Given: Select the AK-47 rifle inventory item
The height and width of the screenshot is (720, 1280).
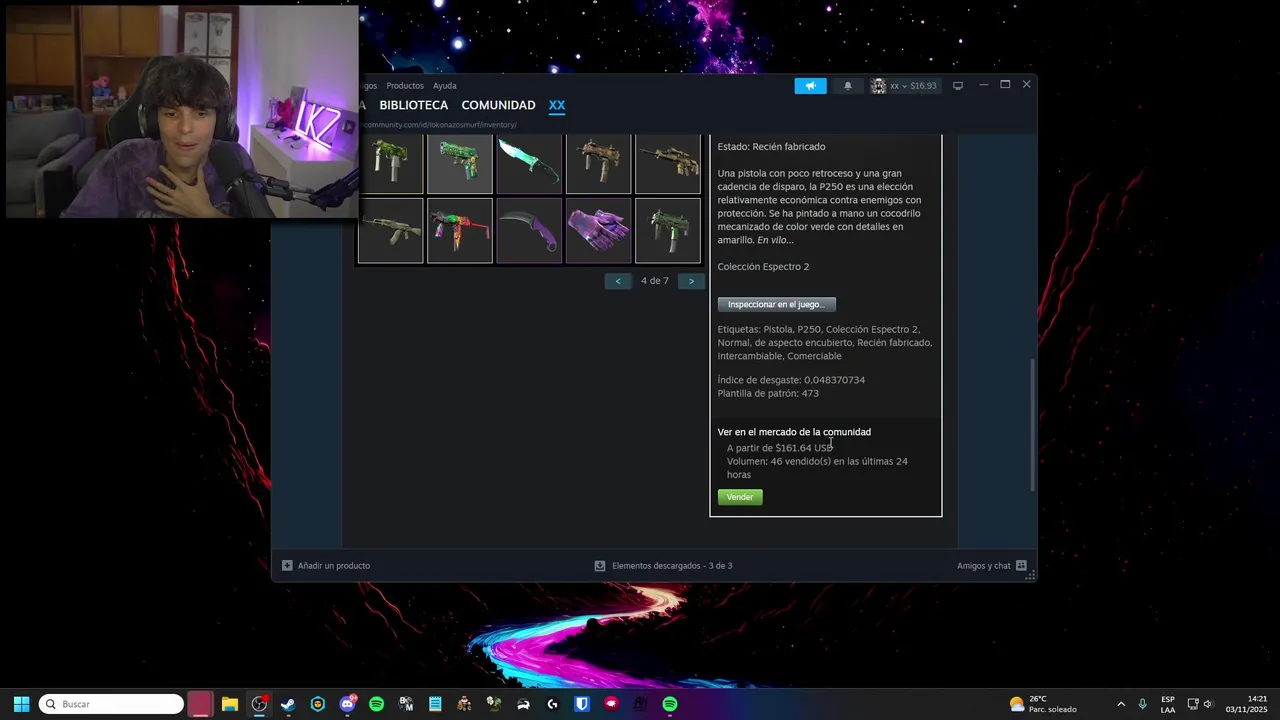Looking at the screenshot, I should point(391,231).
